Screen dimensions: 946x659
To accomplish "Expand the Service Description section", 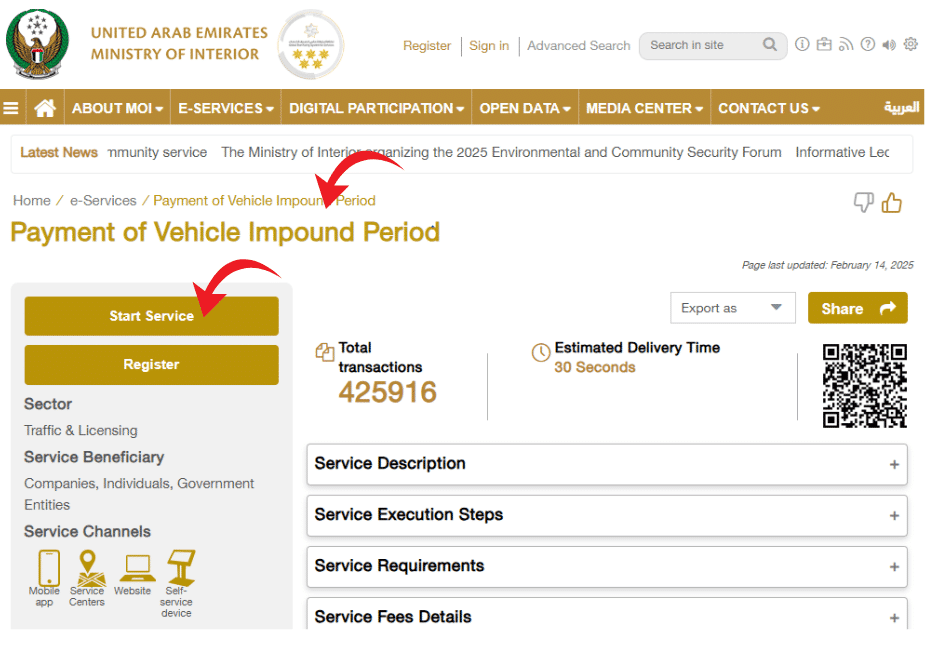I will pos(607,464).
